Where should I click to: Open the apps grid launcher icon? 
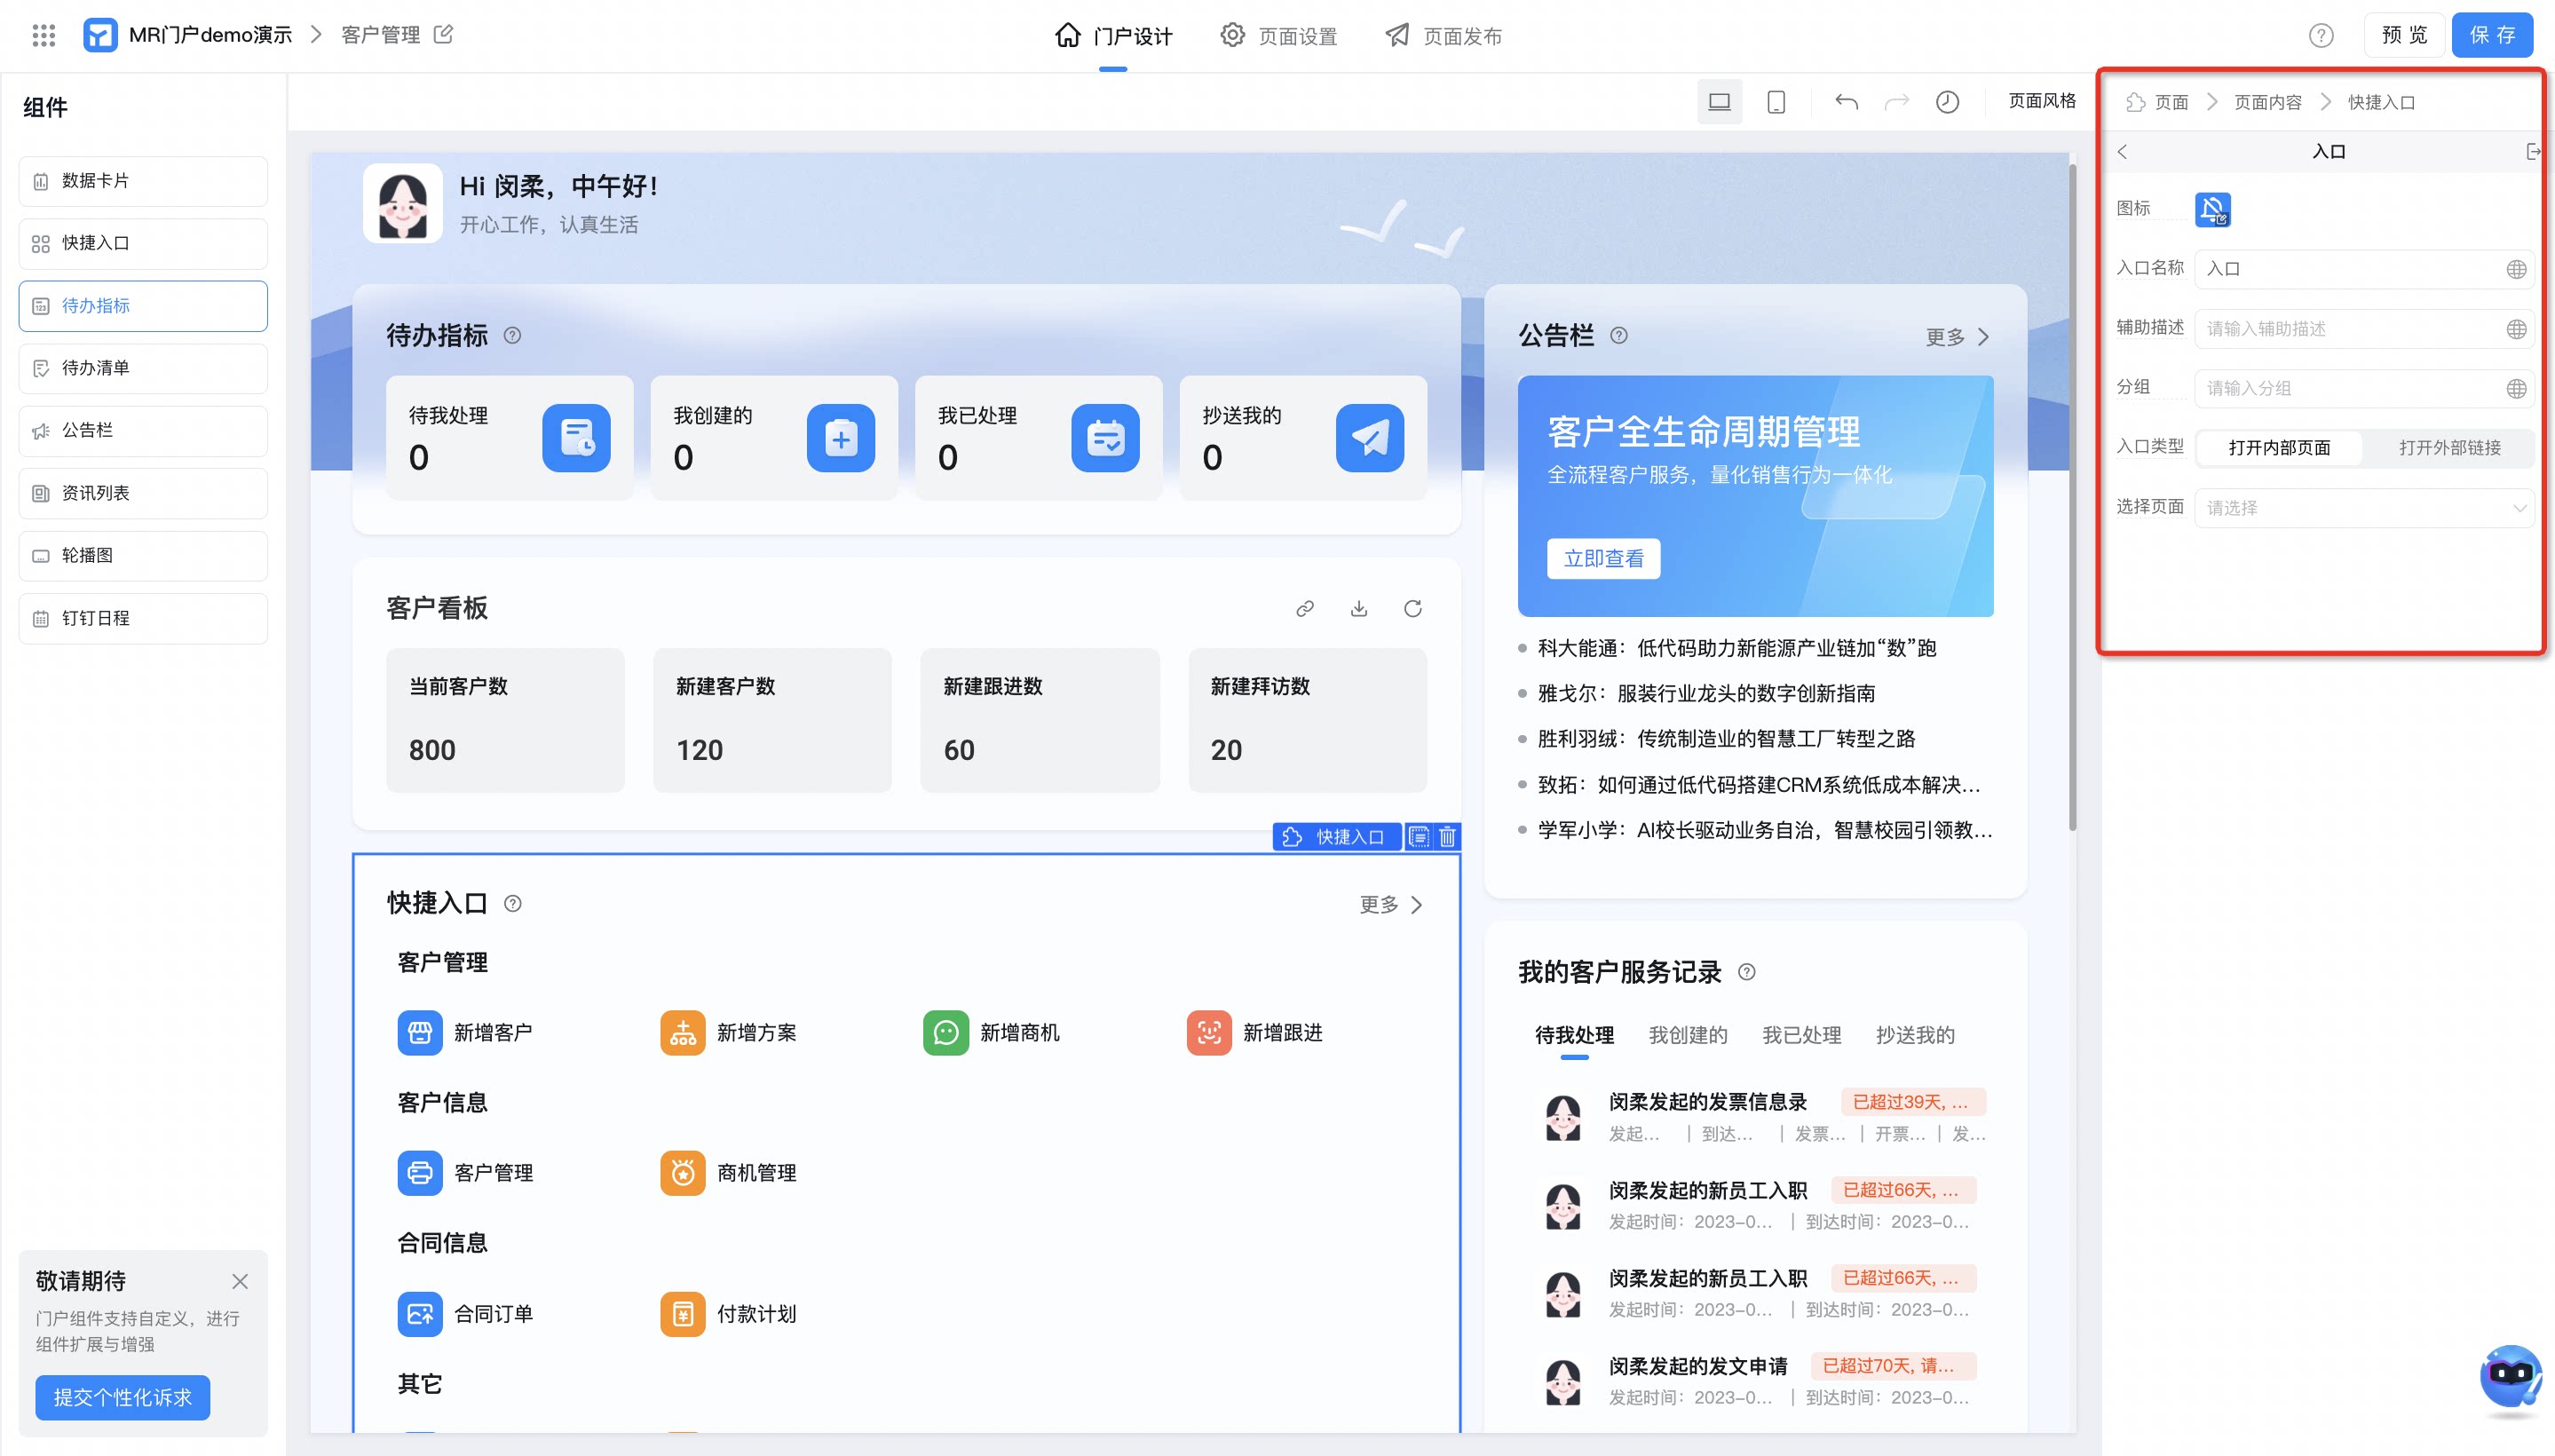43,35
